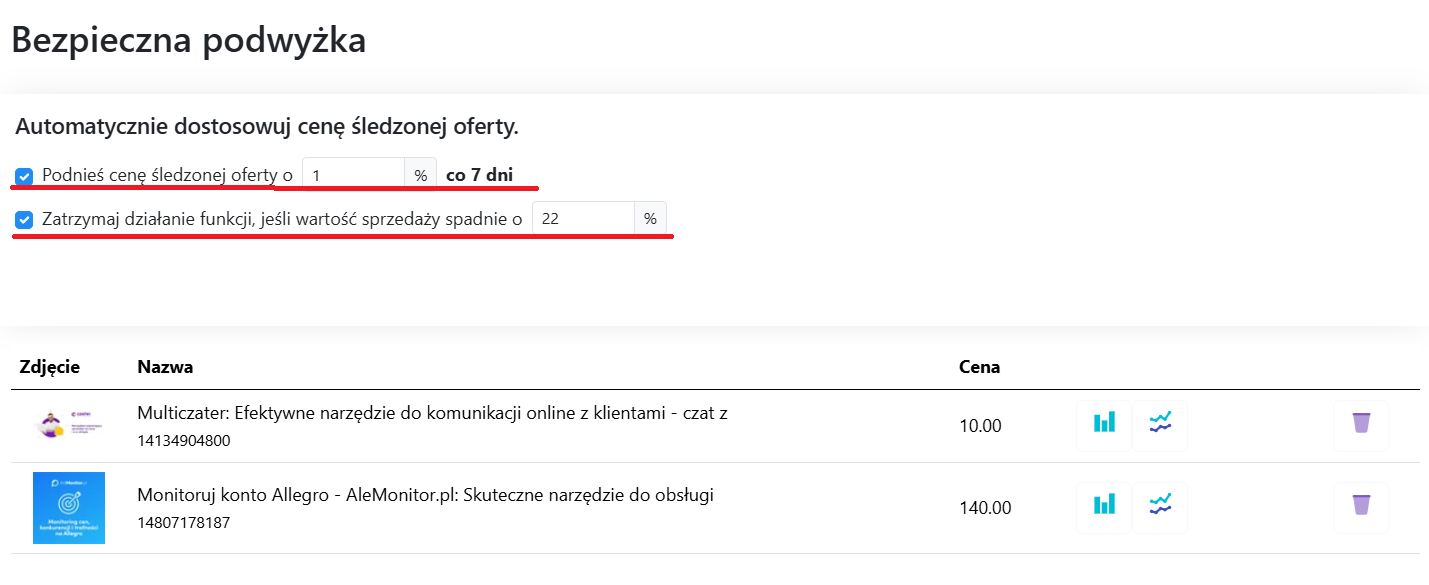The height and width of the screenshot is (585, 1429).
Task: Open trend line chart for AleMonitor offer
Action: [x=1160, y=506]
